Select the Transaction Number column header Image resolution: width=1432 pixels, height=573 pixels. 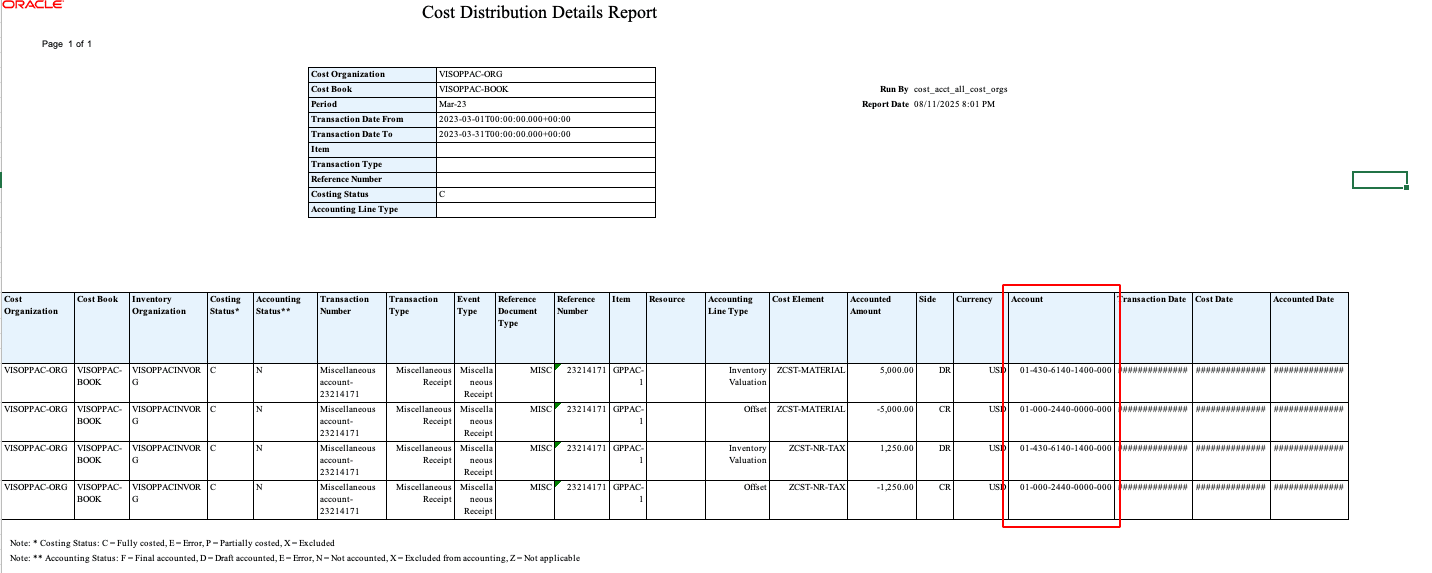(352, 327)
